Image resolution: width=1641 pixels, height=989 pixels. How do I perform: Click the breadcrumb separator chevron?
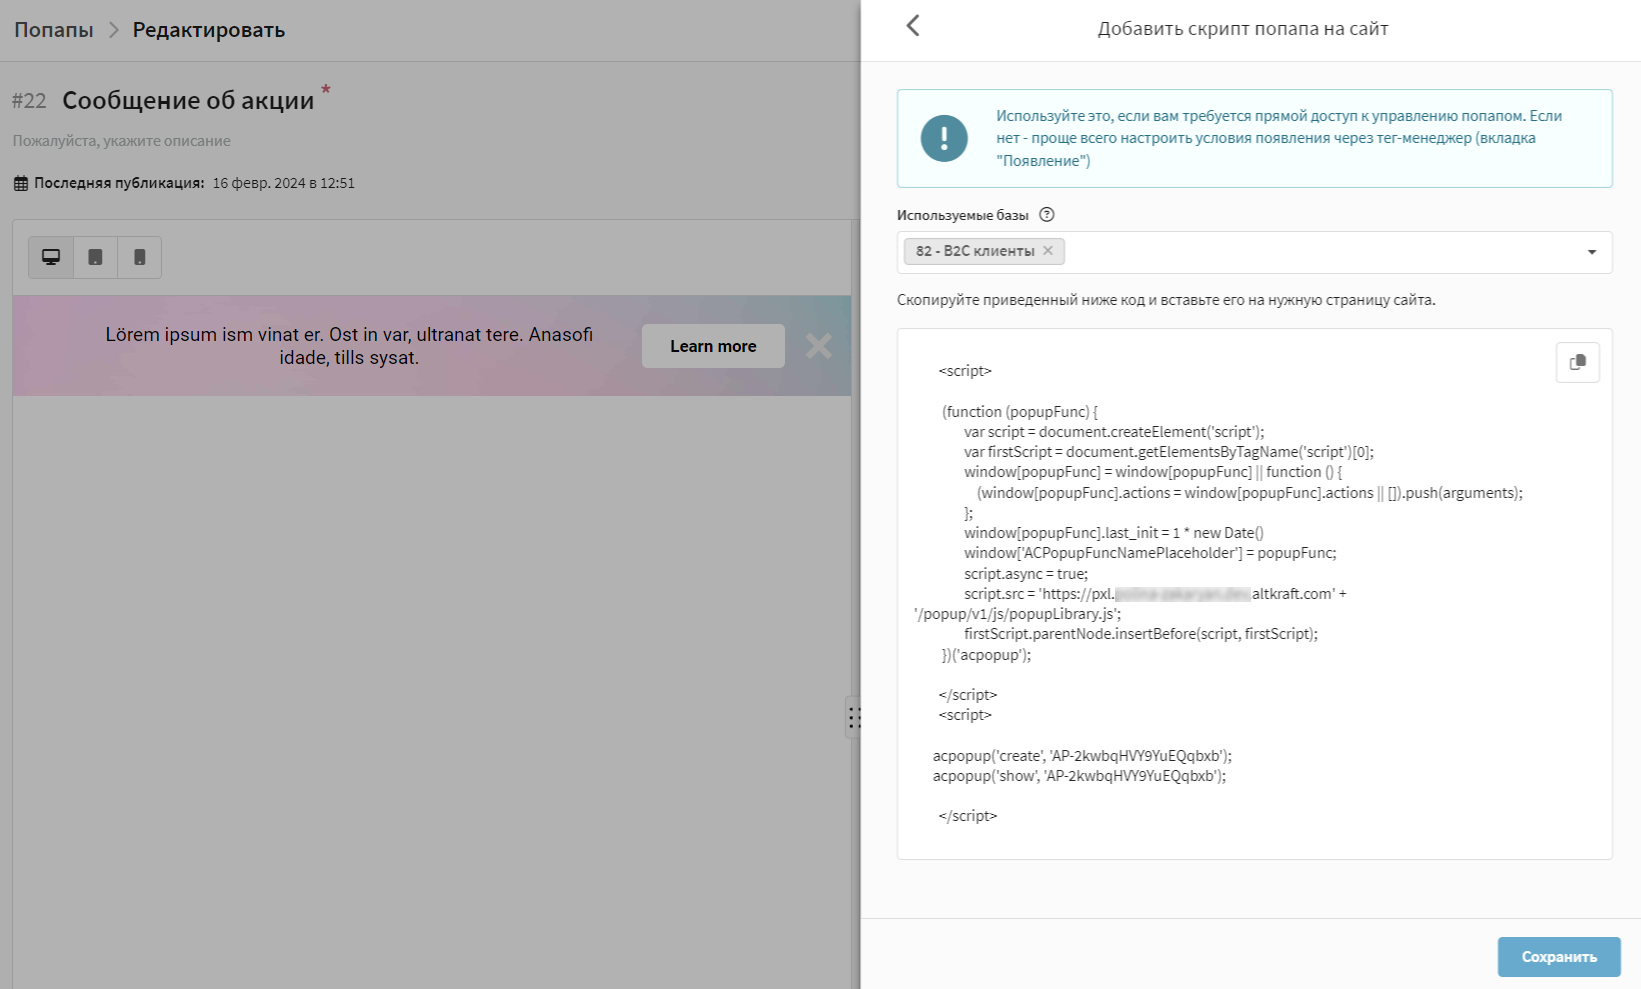(x=113, y=30)
